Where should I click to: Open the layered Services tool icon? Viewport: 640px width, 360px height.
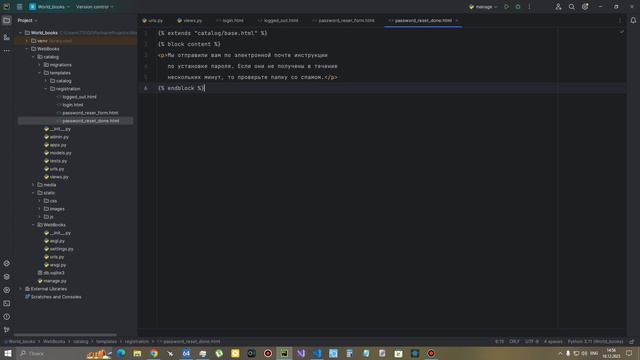(7, 277)
